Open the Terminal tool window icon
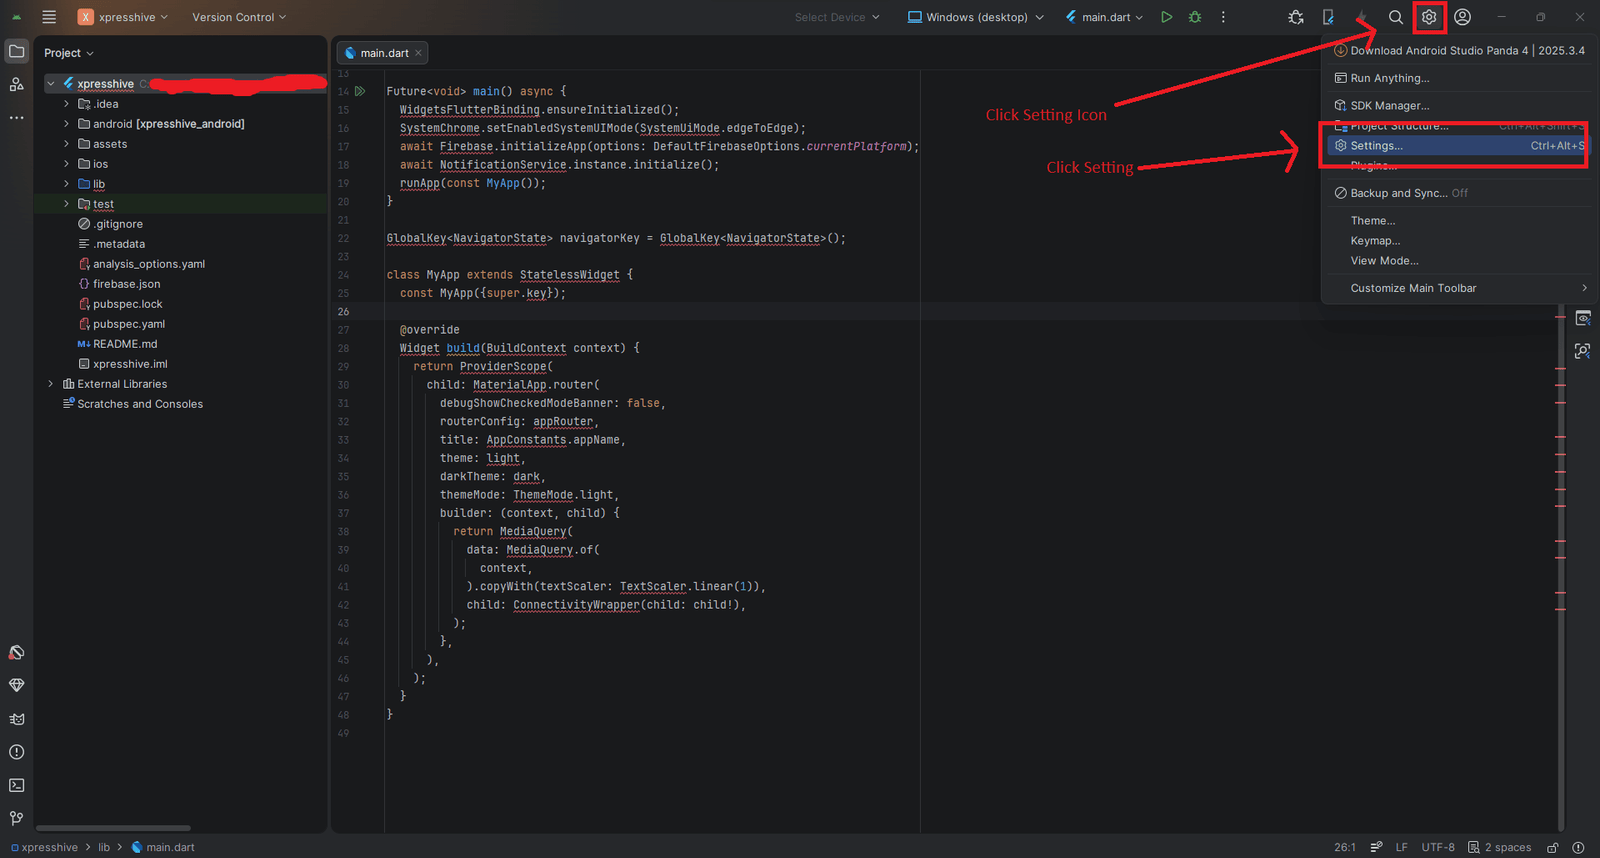This screenshot has height=858, width=1600. pyautogui.click(x=17, y=785)
